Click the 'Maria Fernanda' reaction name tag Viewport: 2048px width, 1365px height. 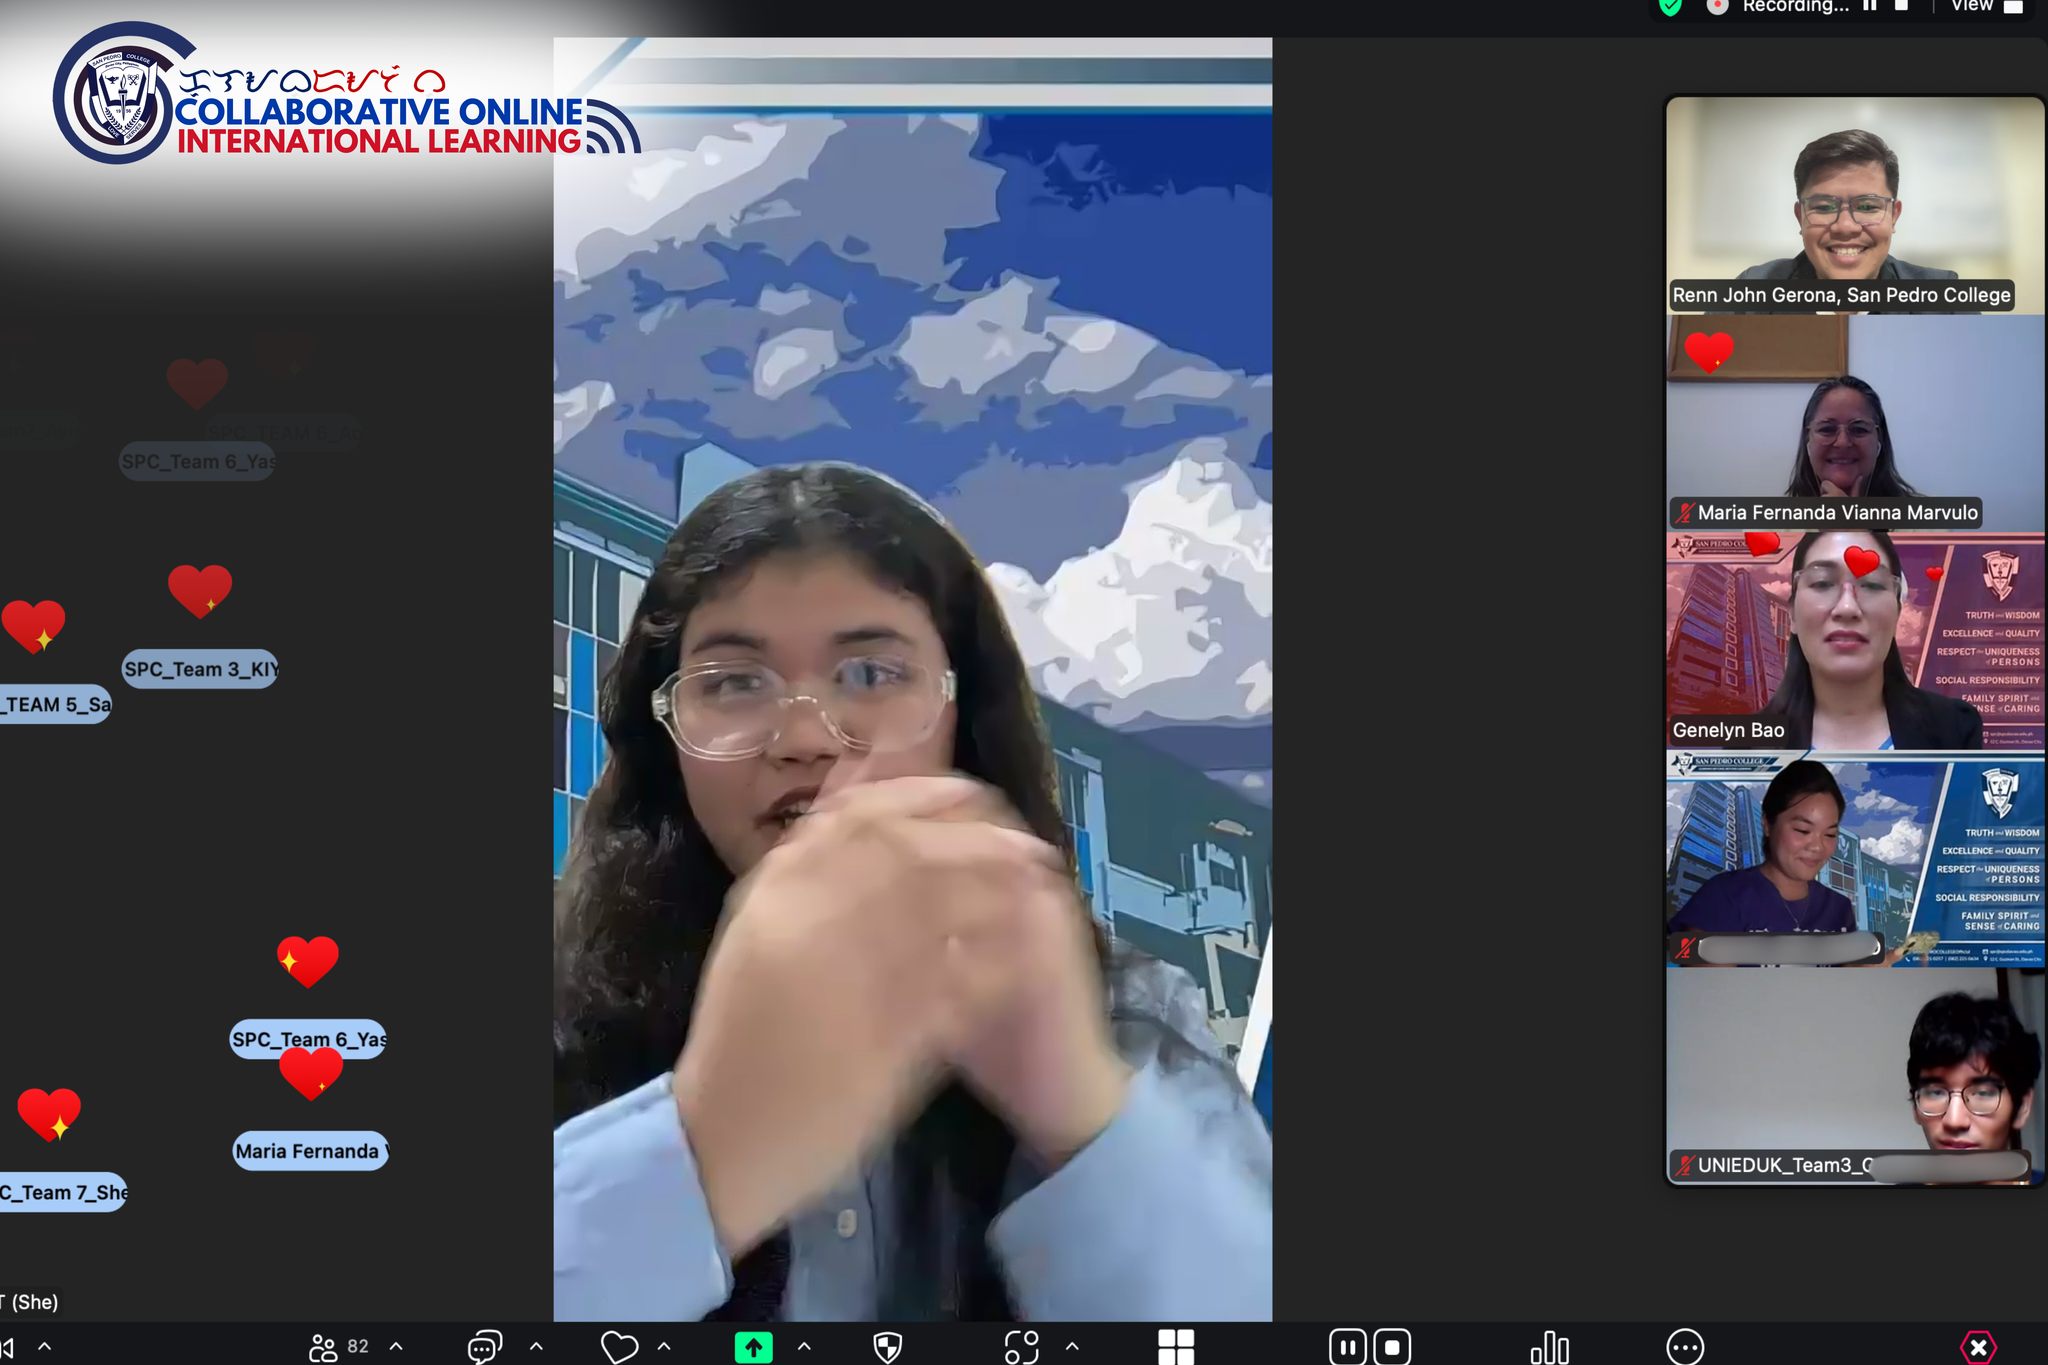pos(310,1151)
